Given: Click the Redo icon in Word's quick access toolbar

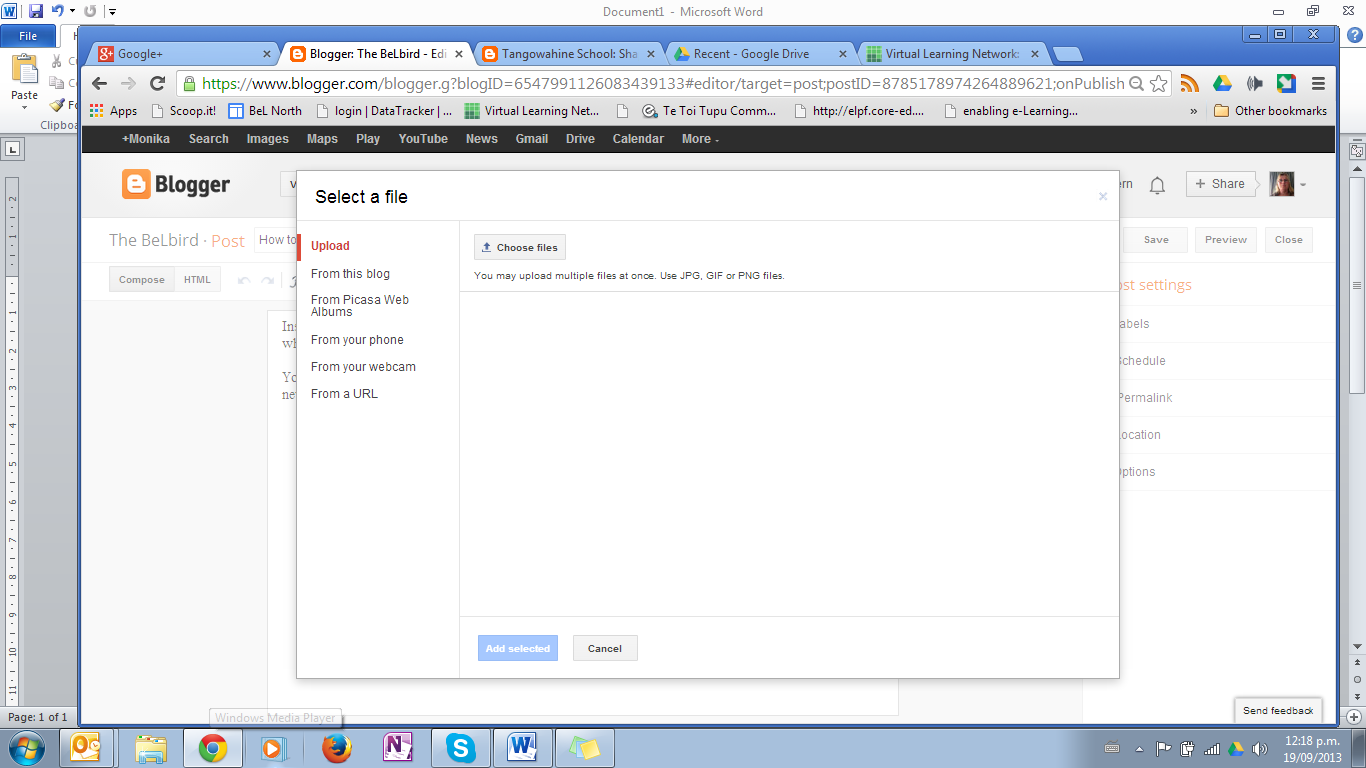Looking at the screenshot, I should (x=90, y=11).
